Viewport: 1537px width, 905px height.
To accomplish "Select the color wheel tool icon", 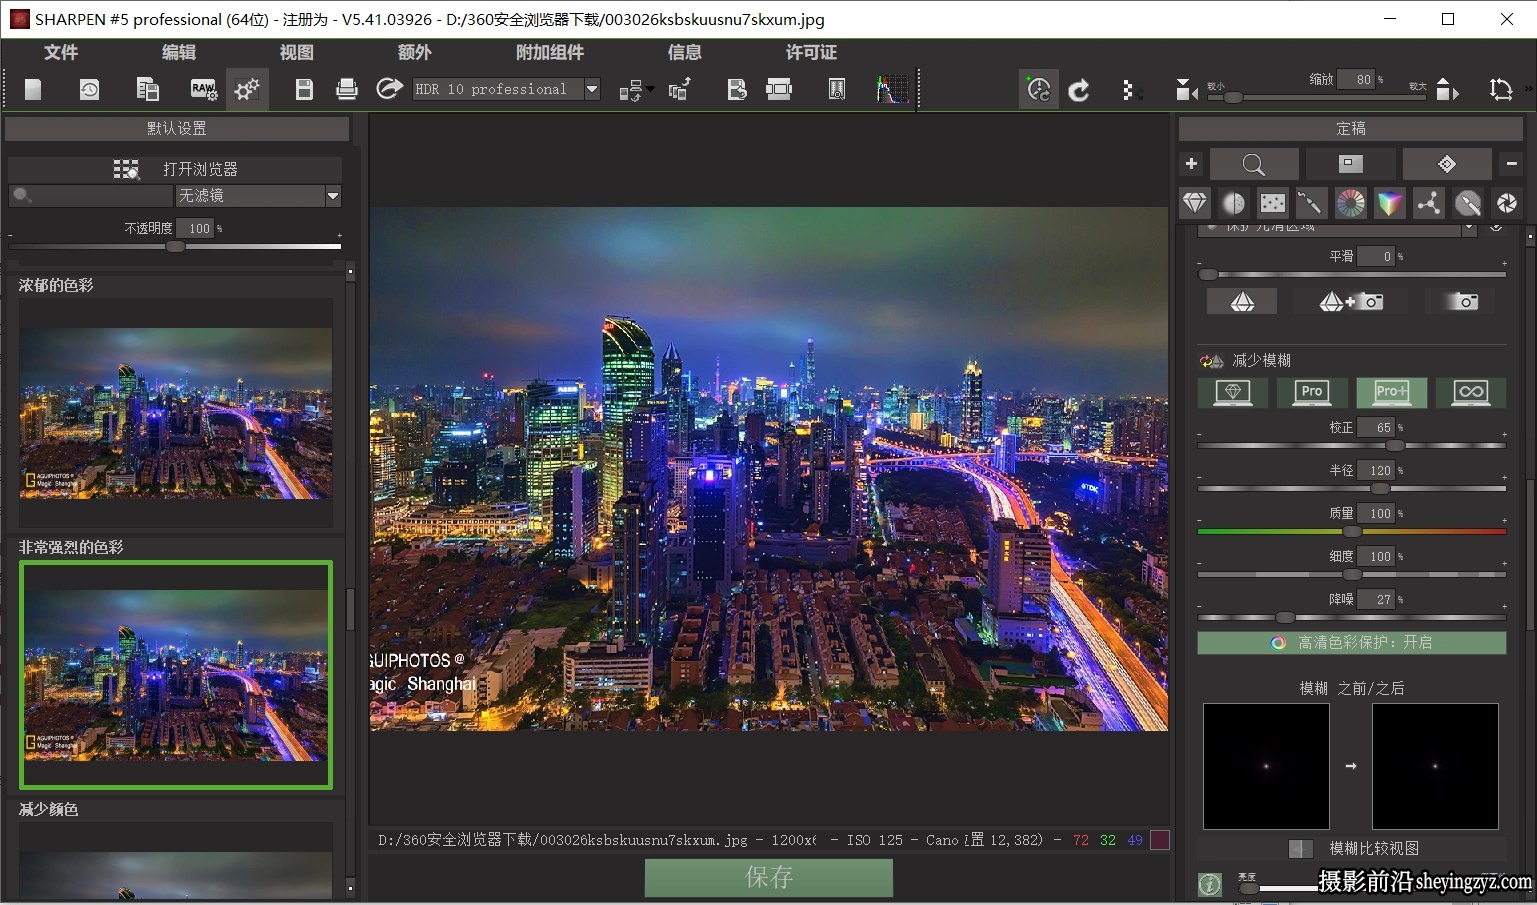I will [1350, 203].
